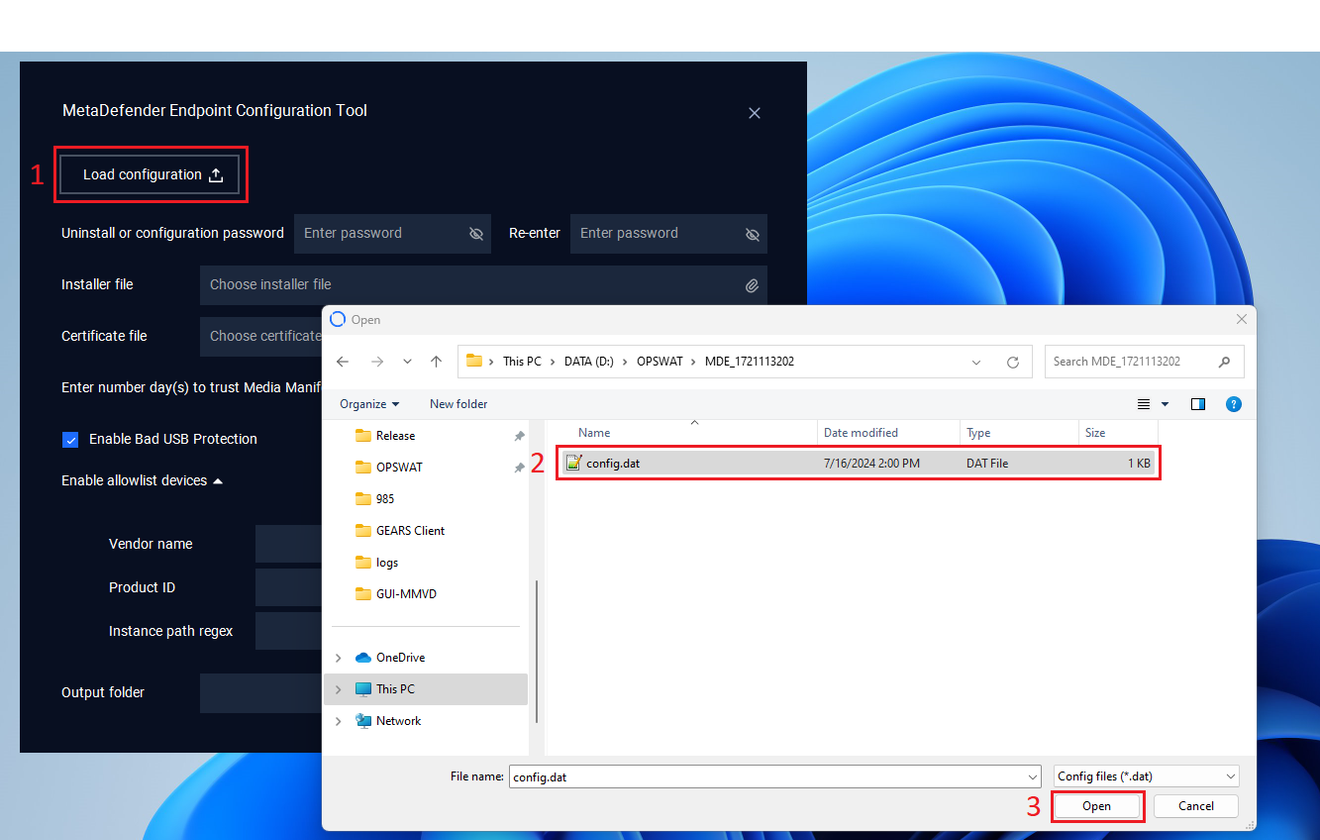The height and width of the screenshot is (840, 1320).
Task: Focus the Uninstall or configuration password field
Action: tap(392, 233)
